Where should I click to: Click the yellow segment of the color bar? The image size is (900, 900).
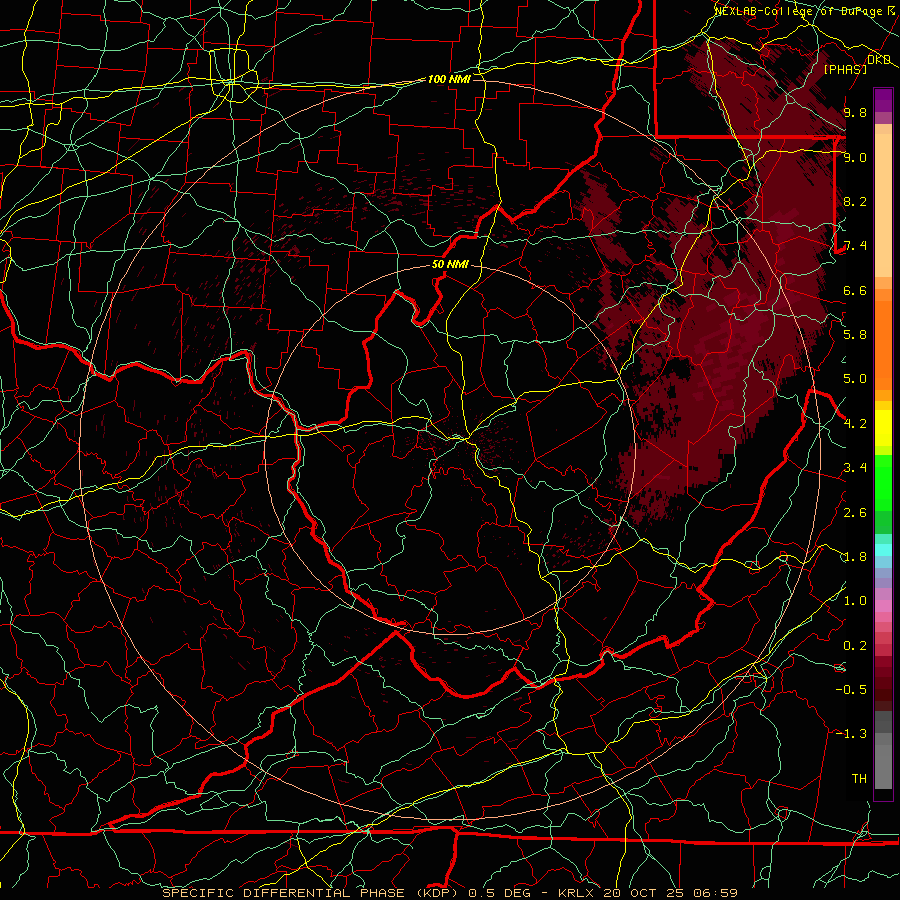click(x=883, y=428)
